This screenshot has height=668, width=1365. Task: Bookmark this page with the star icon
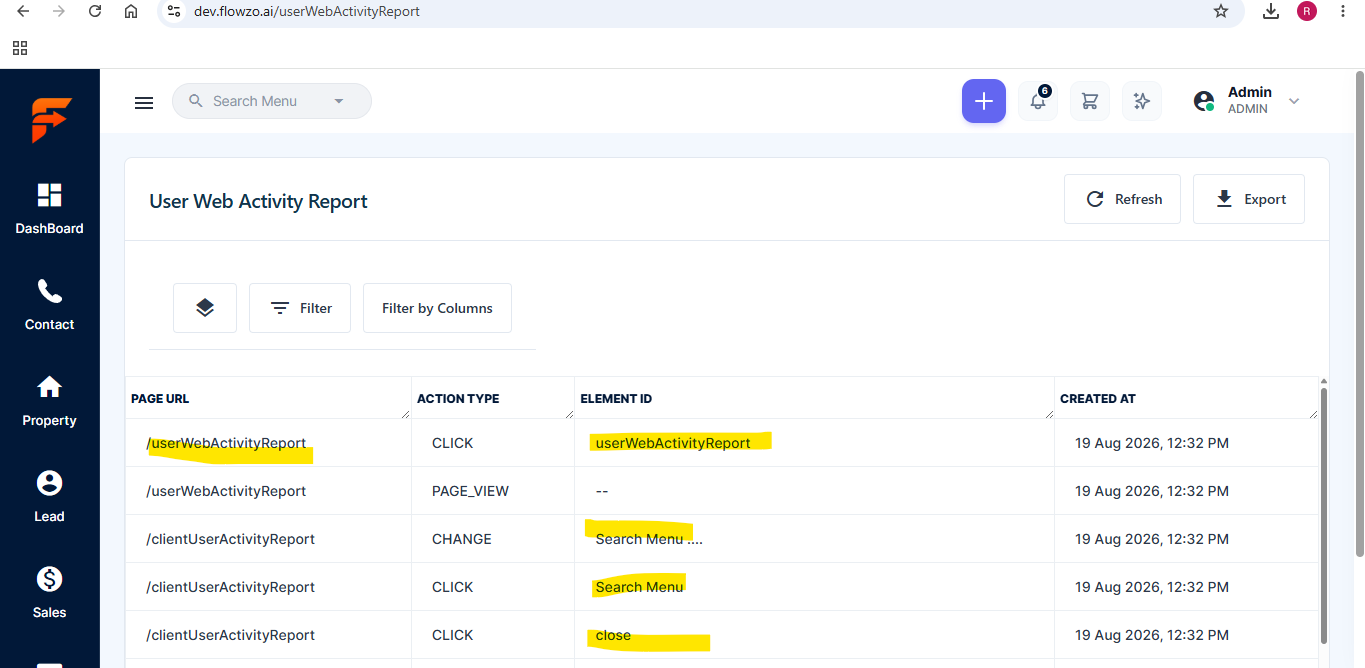(1220, 11)
